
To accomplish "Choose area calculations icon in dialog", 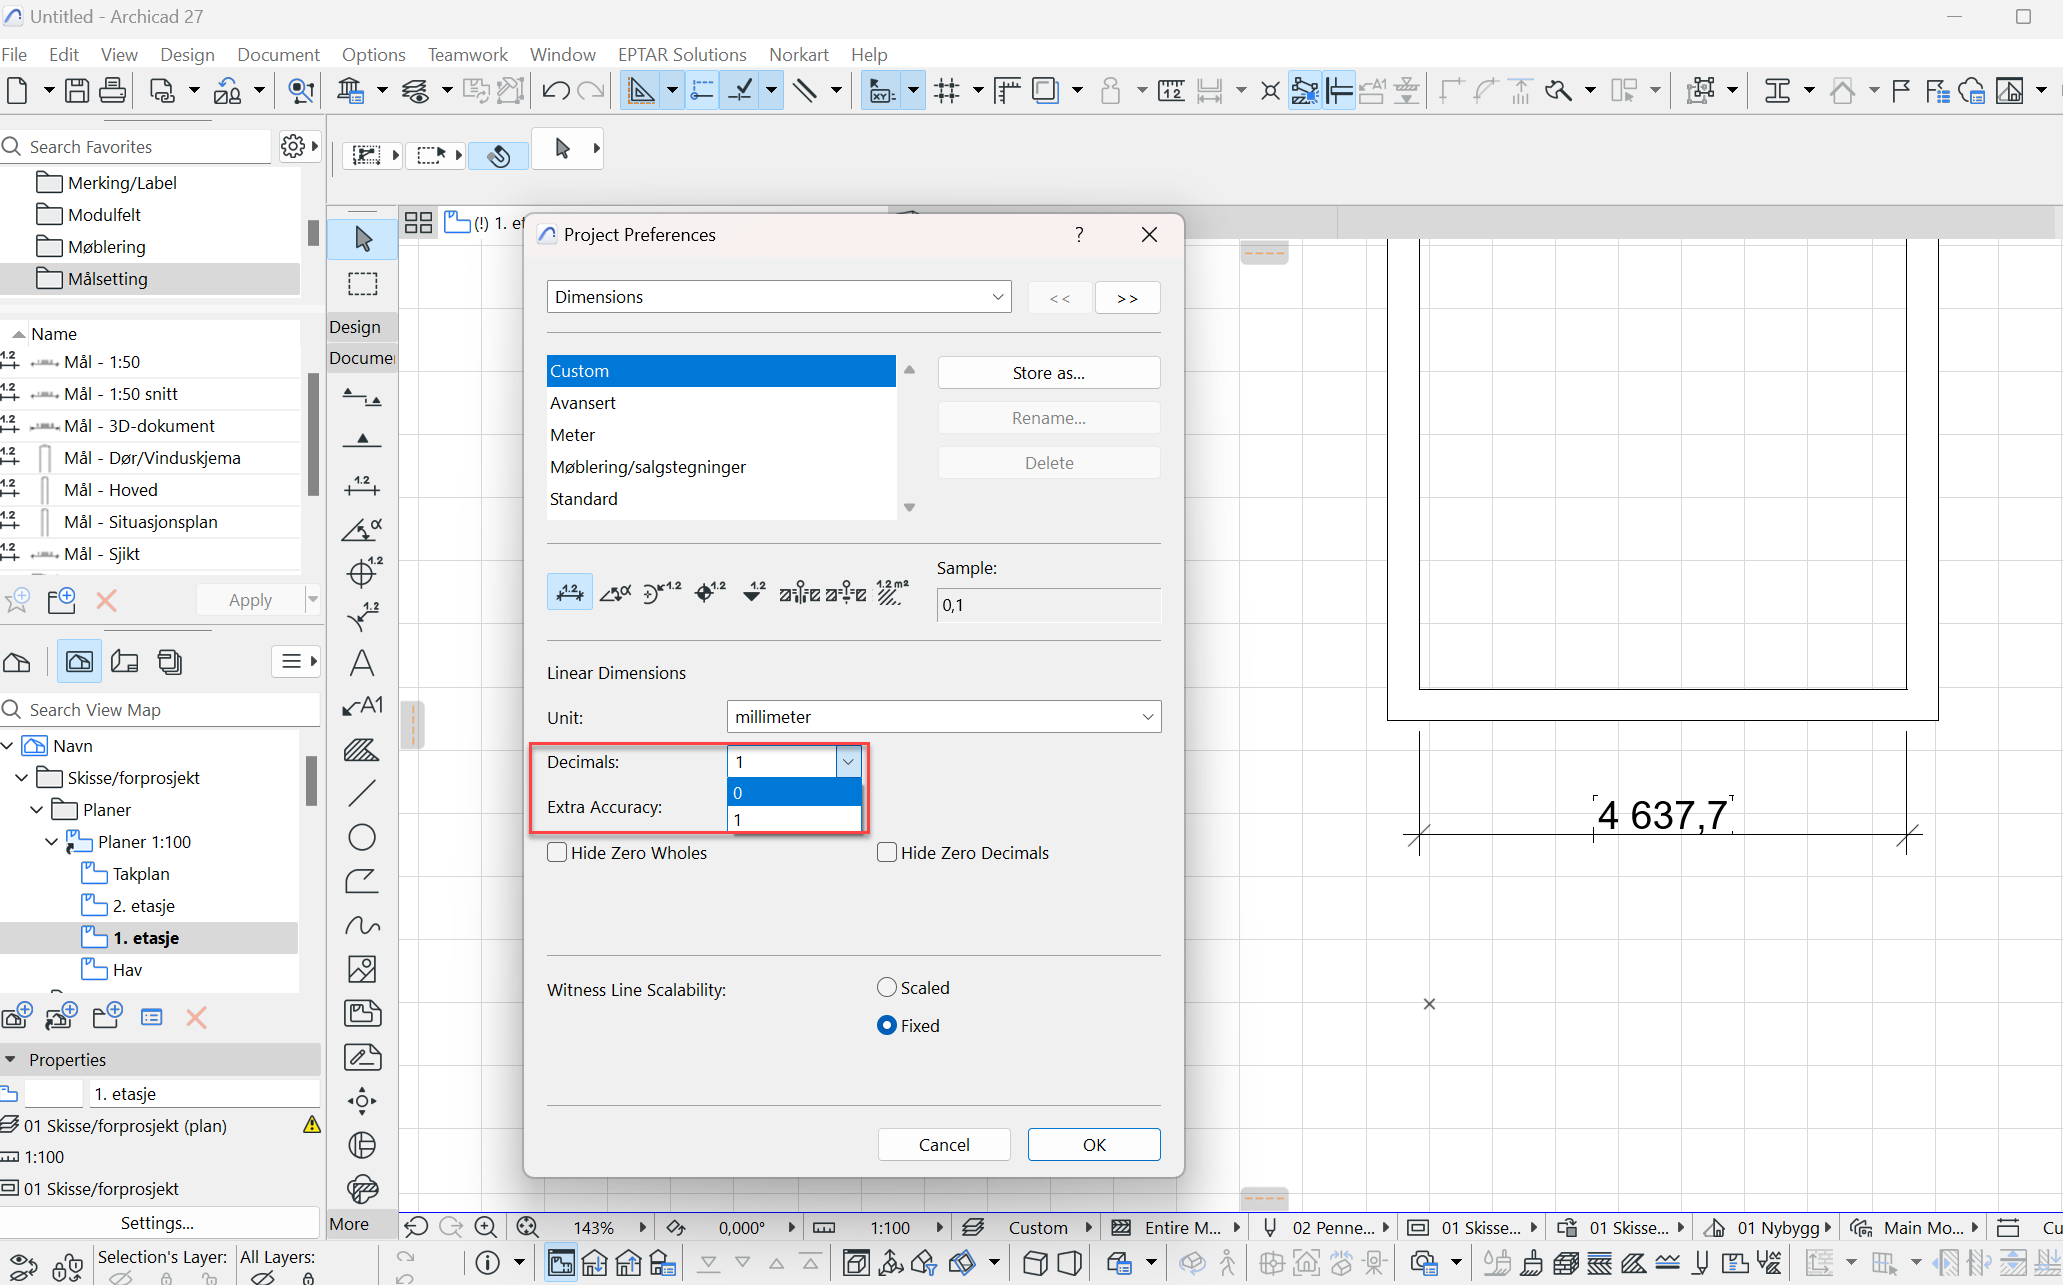I will coord(892,593).
